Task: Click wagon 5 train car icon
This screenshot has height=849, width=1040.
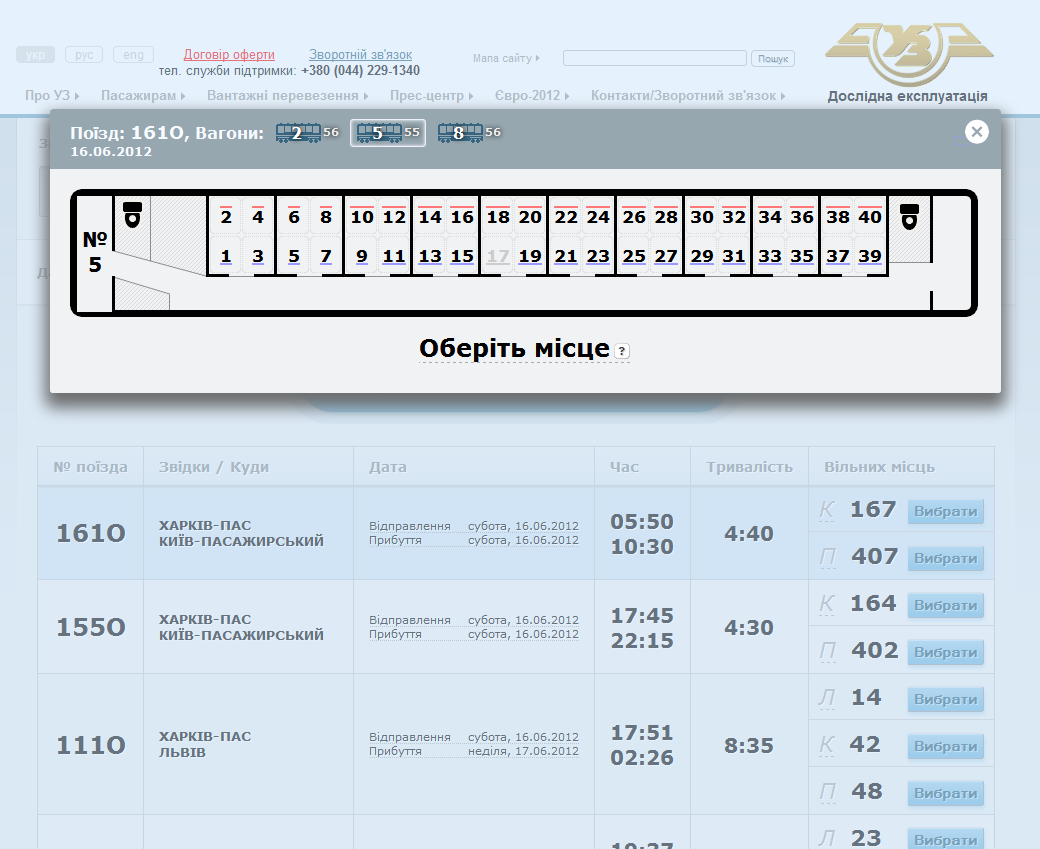Action: coord(378,133)
